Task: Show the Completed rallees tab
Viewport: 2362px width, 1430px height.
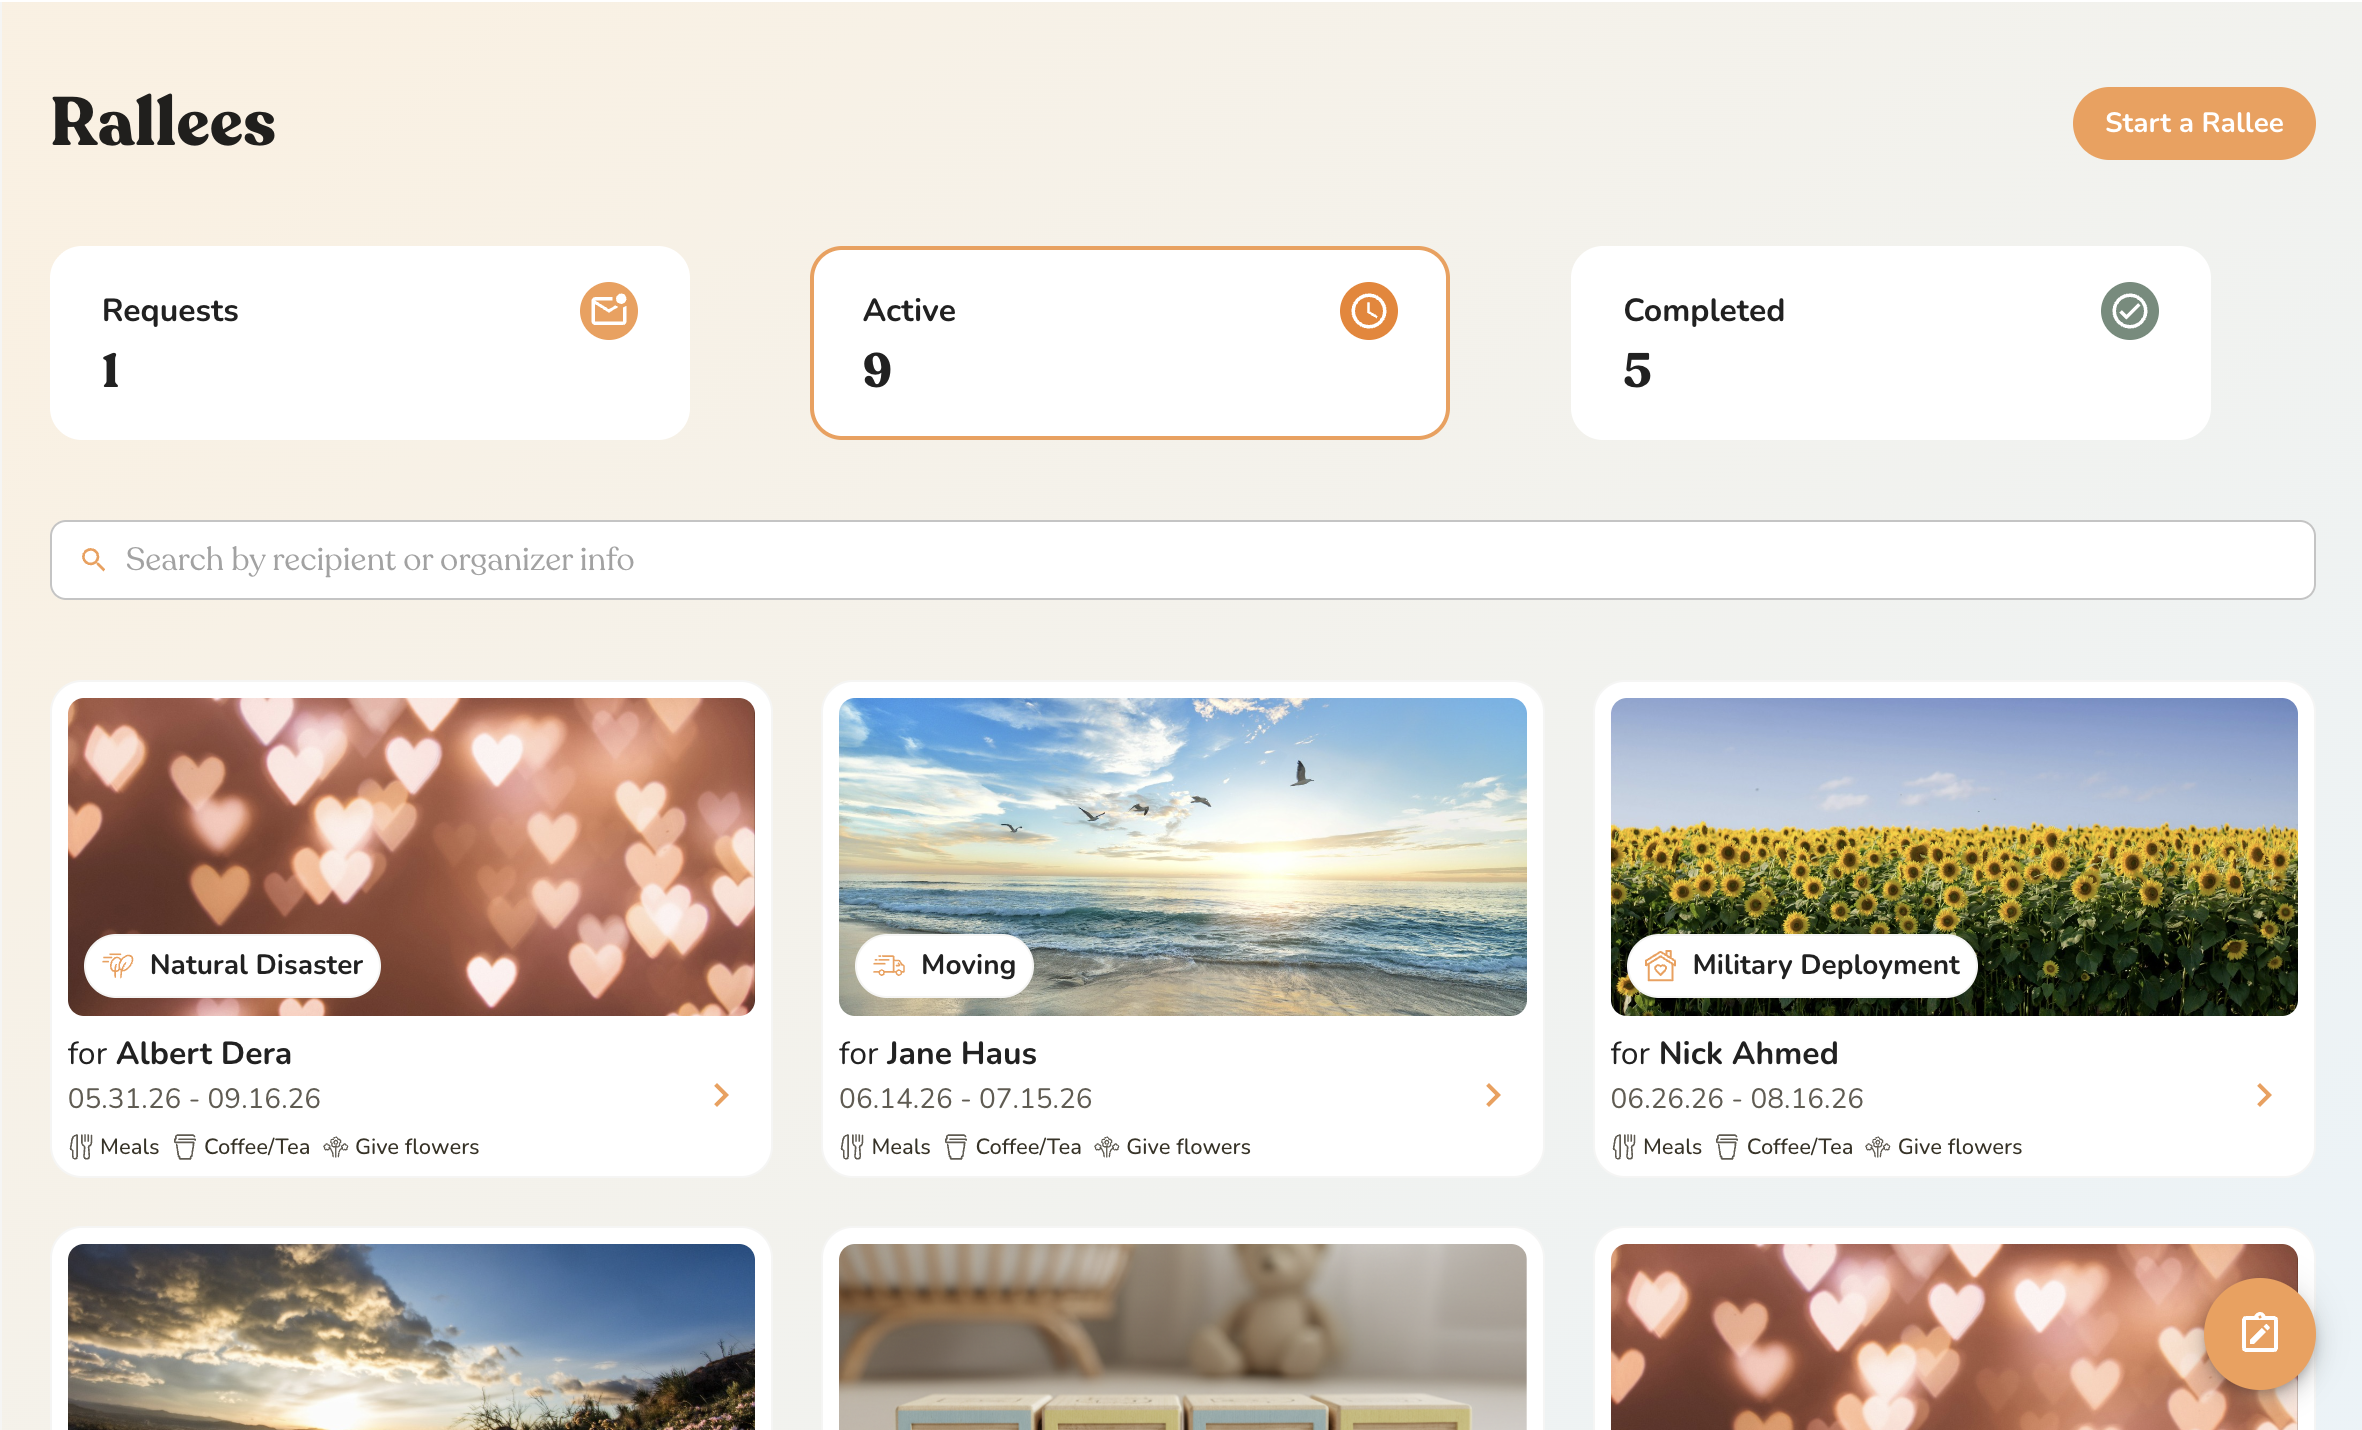Action: tap(1891, 343)
